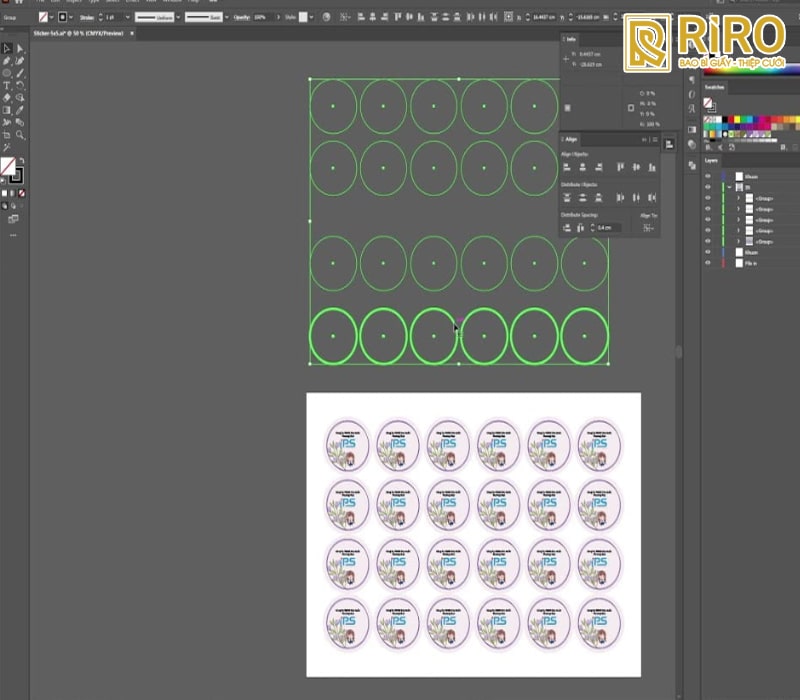Pick the yellow swatch in Swatches panel

[x=737, y=119]
